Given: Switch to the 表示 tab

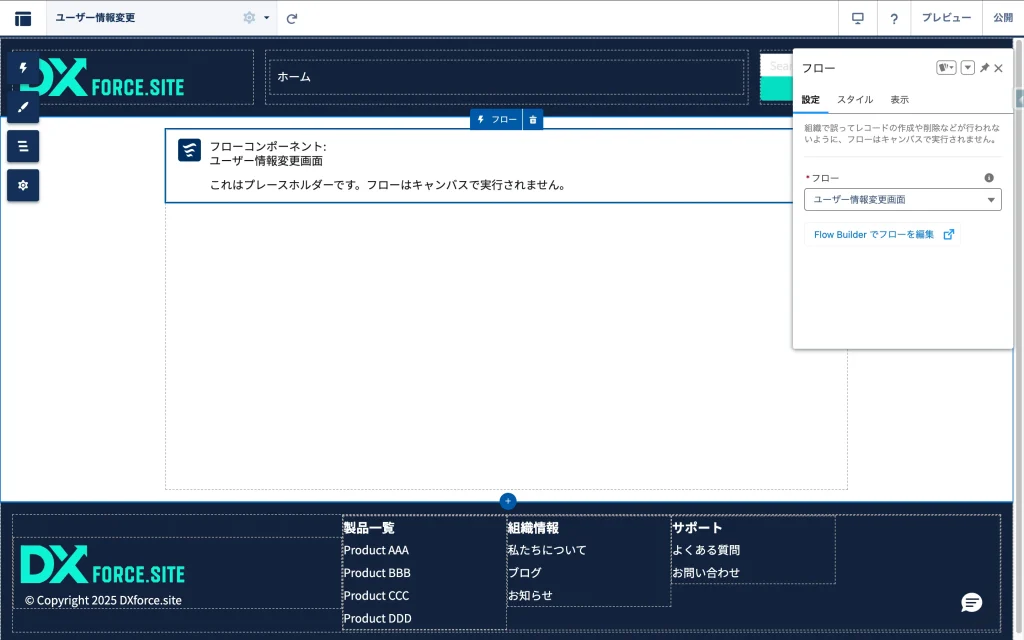Looking at the screenshot, I should tap(899, 100).
